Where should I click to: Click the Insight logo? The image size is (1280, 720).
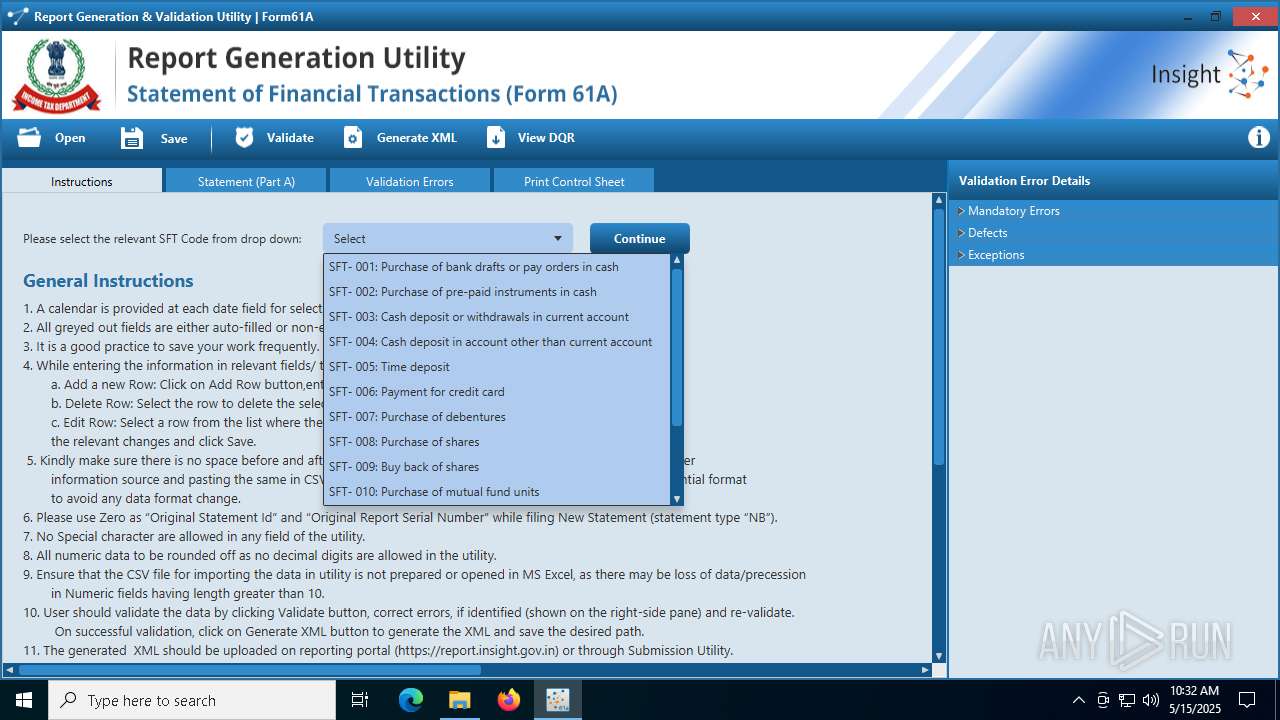[1210, 75]
